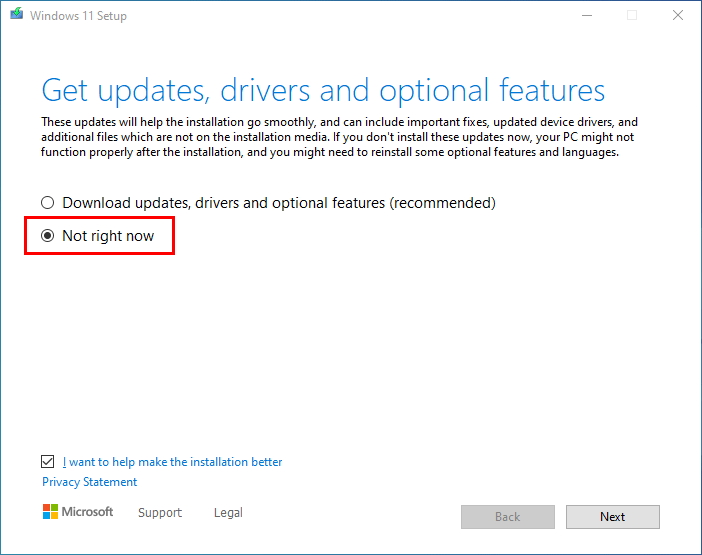Uncheck the help make installation better checkbox
The width and height of the screenshot is (702, 555).
(x=47, y=461)
